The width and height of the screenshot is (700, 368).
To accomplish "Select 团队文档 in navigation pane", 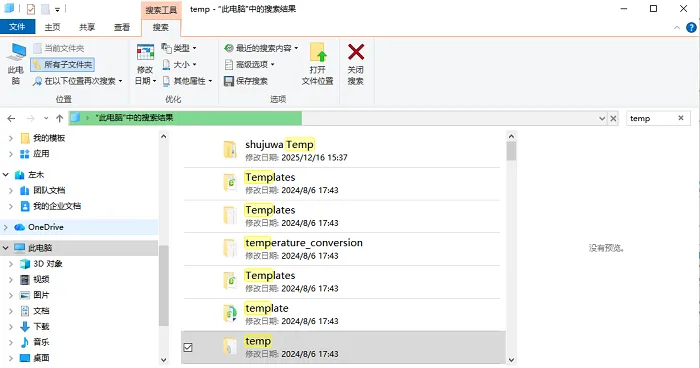I will tap(49, 190).
